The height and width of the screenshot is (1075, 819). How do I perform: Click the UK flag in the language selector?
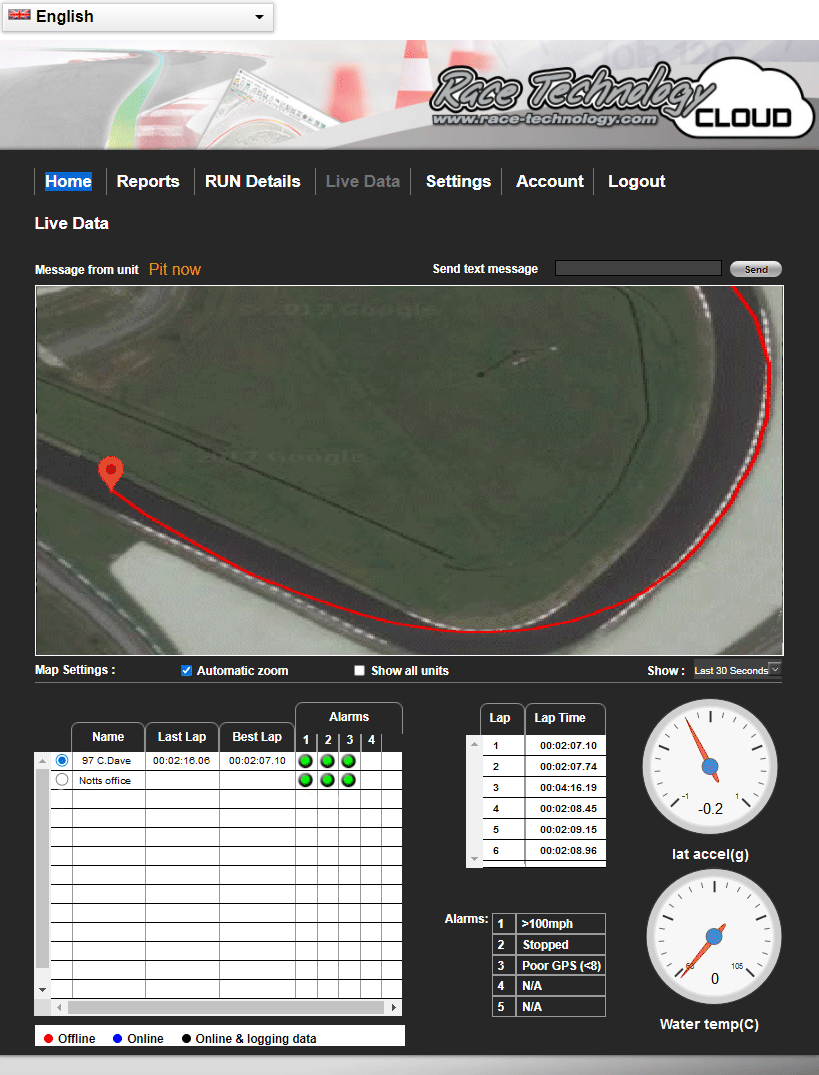pyautogui.click(x=19, y=16)
